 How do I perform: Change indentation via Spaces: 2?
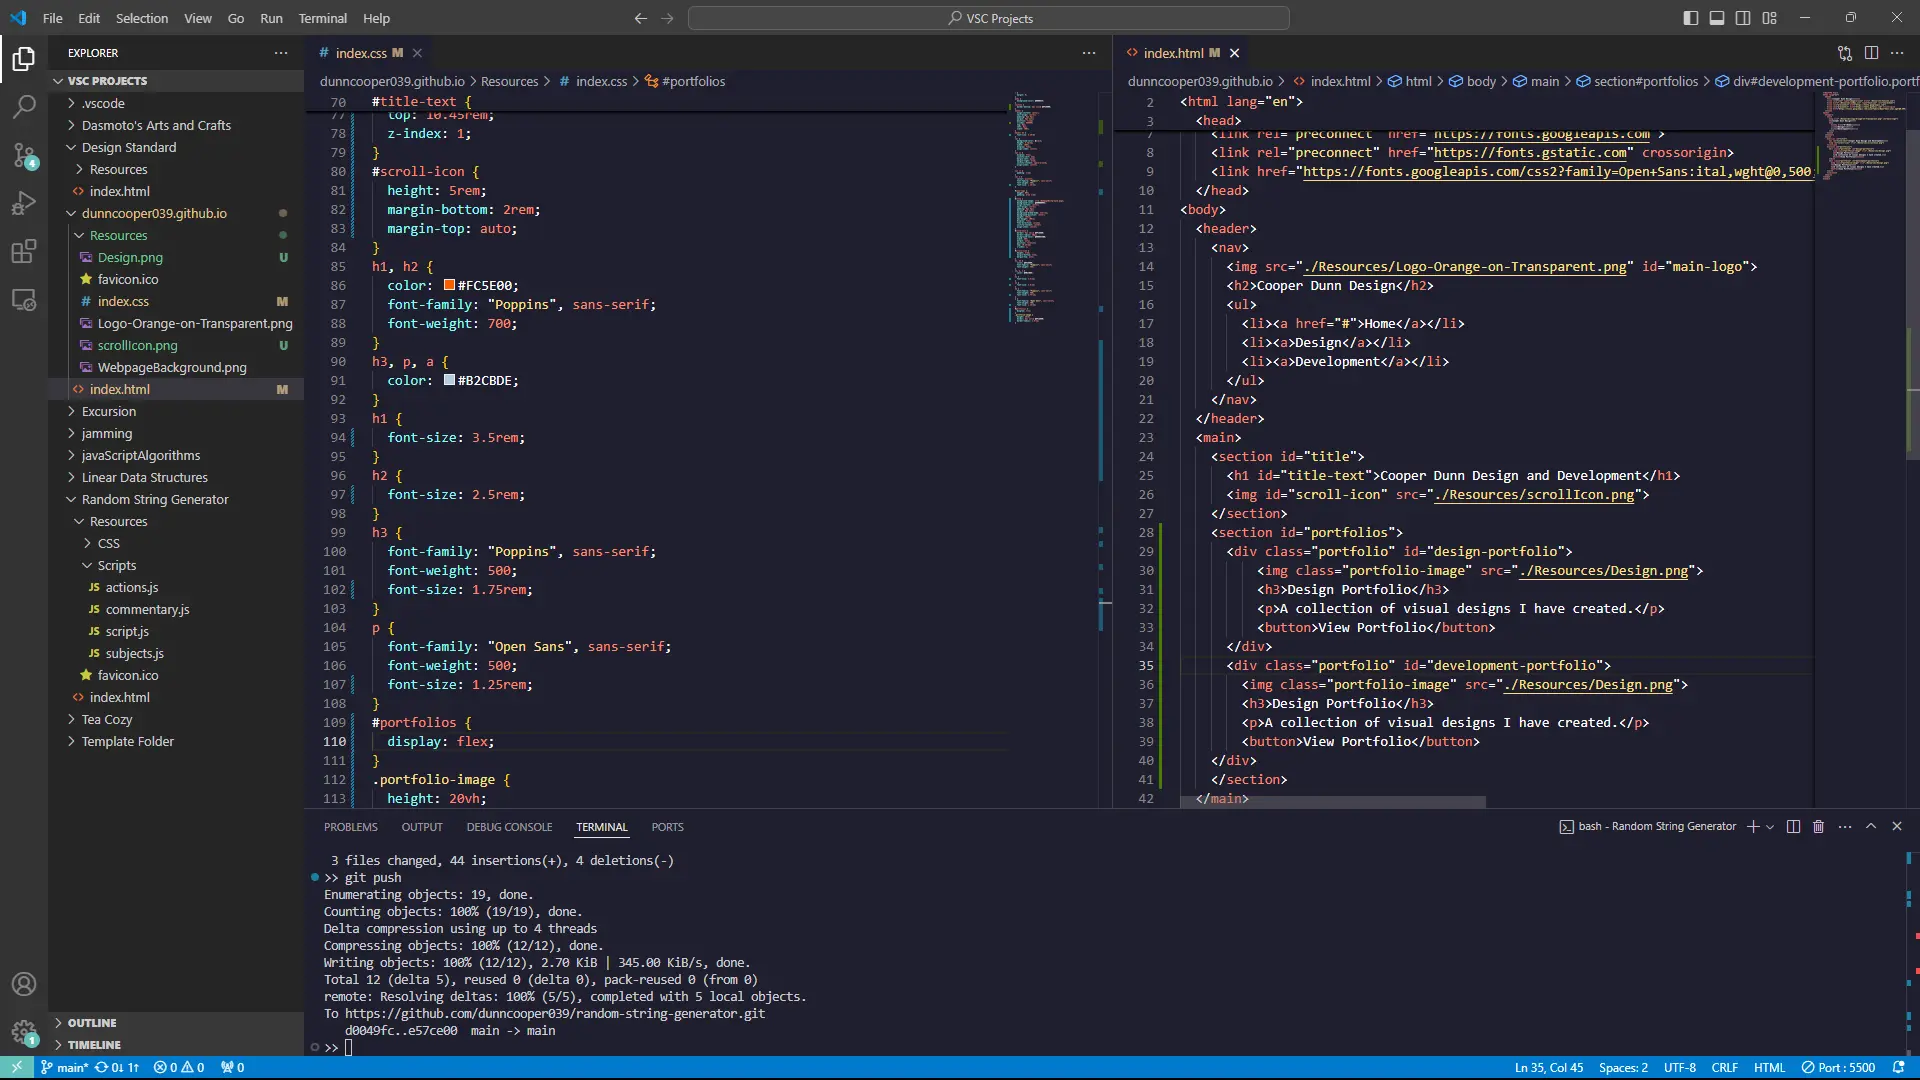pos(1623,1067)
